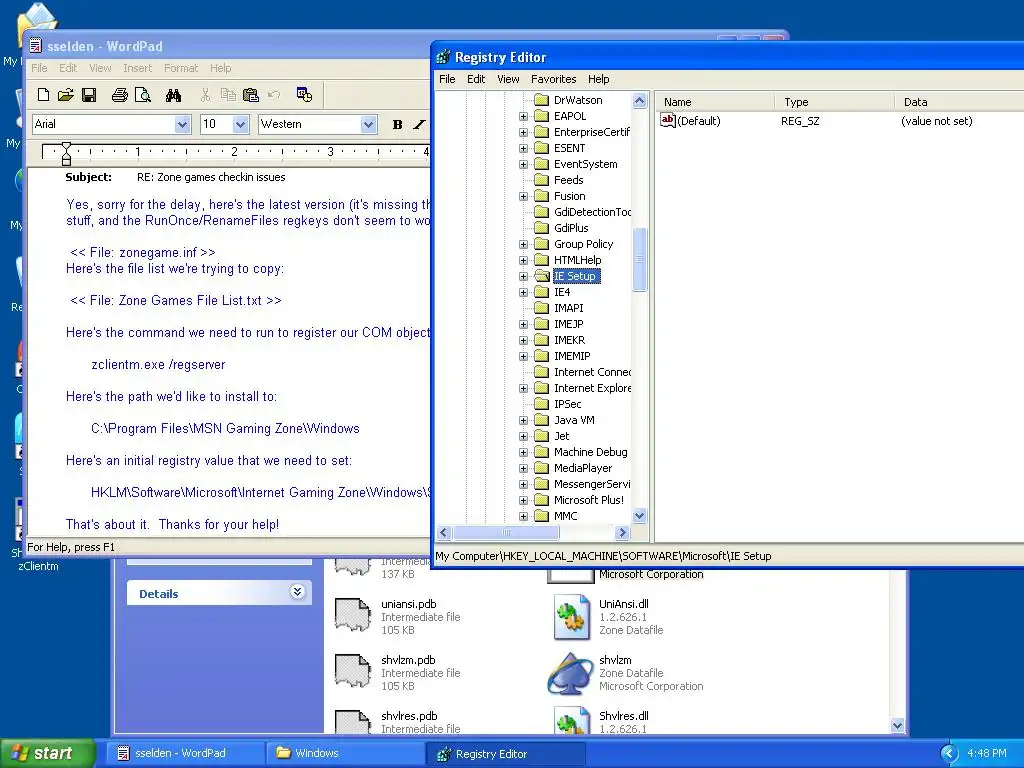Click the shvlzm spade application icon

click(x=571, y=673)
